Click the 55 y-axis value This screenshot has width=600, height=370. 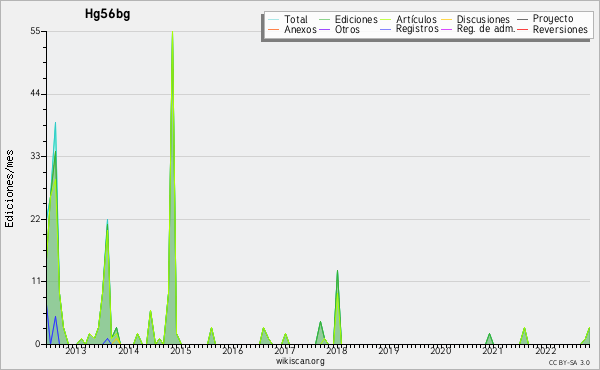point(36,31)
